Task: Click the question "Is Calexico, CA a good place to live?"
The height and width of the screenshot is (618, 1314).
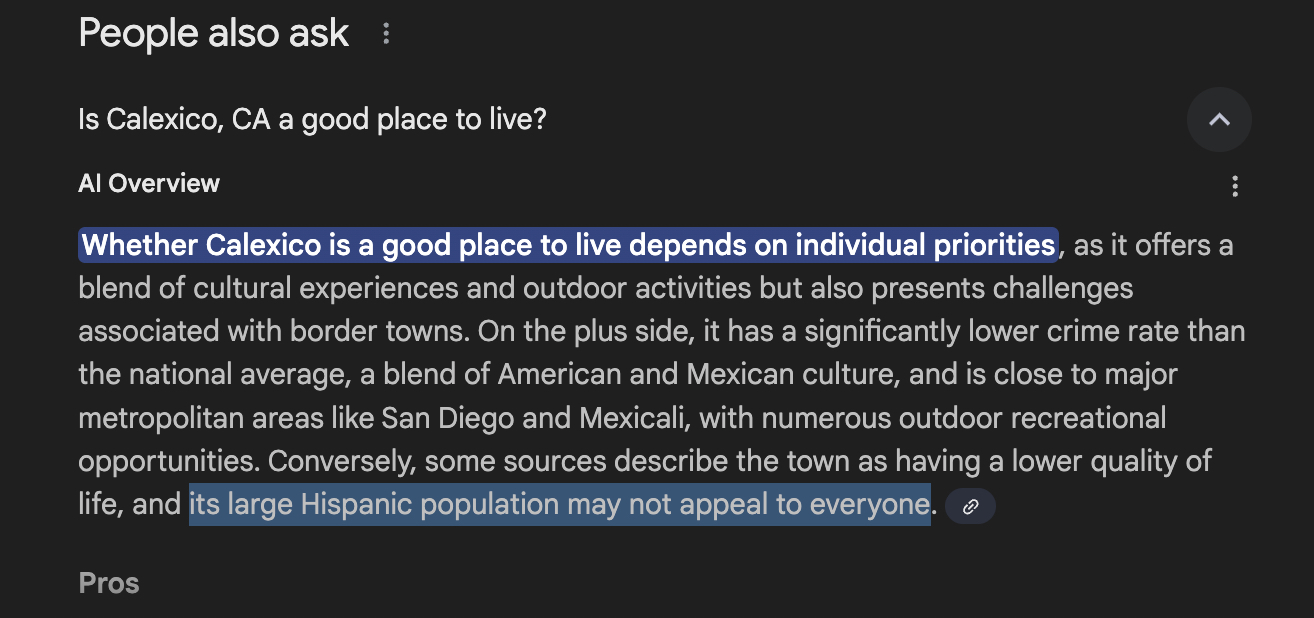Action: (x=312, y=120)
